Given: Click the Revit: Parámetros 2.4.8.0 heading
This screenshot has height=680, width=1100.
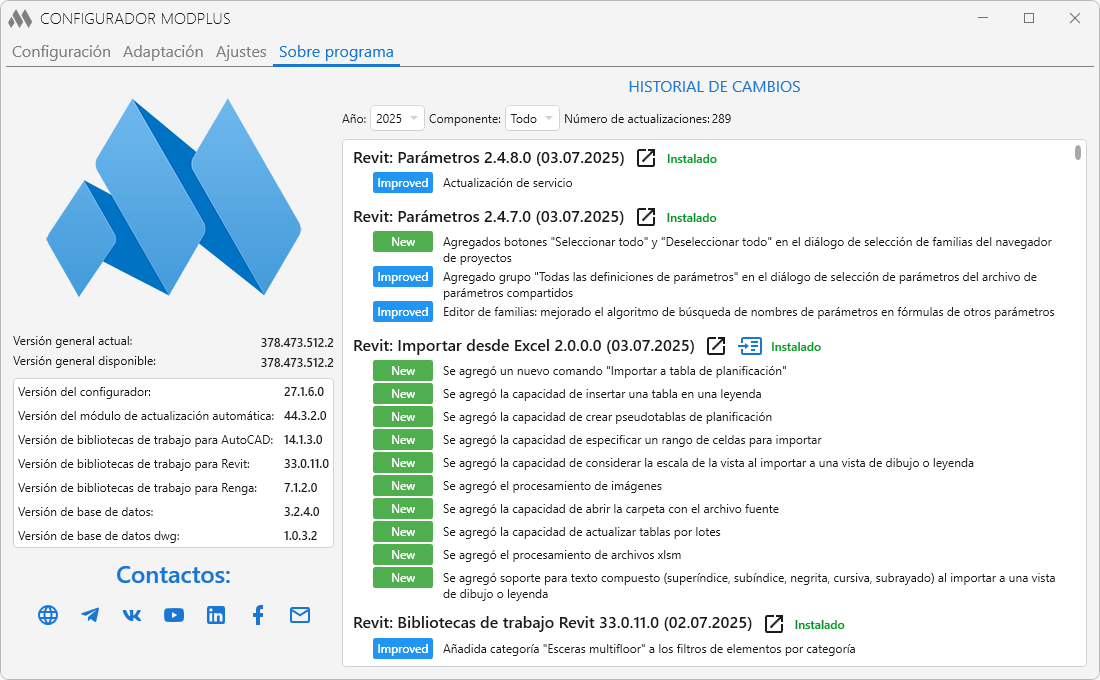Looking at the screenshot, I should pos(488,158).
